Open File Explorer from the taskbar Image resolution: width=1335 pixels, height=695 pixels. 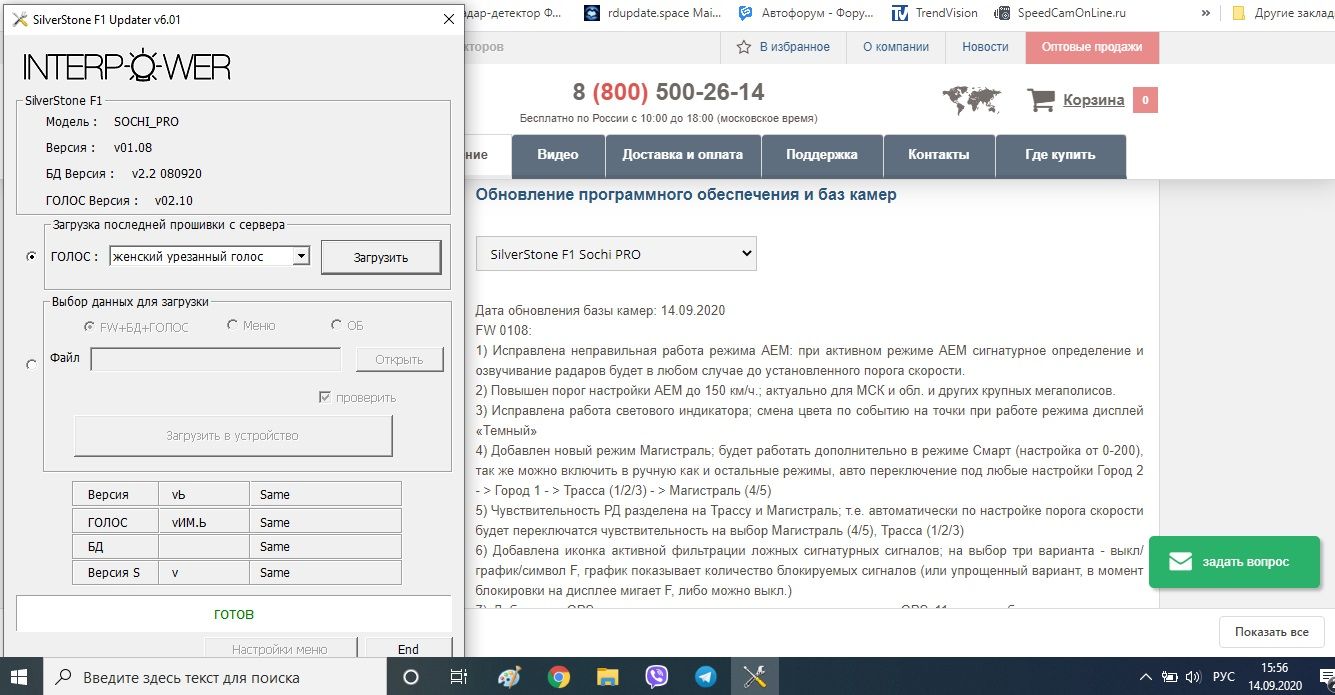pos(607,677)
